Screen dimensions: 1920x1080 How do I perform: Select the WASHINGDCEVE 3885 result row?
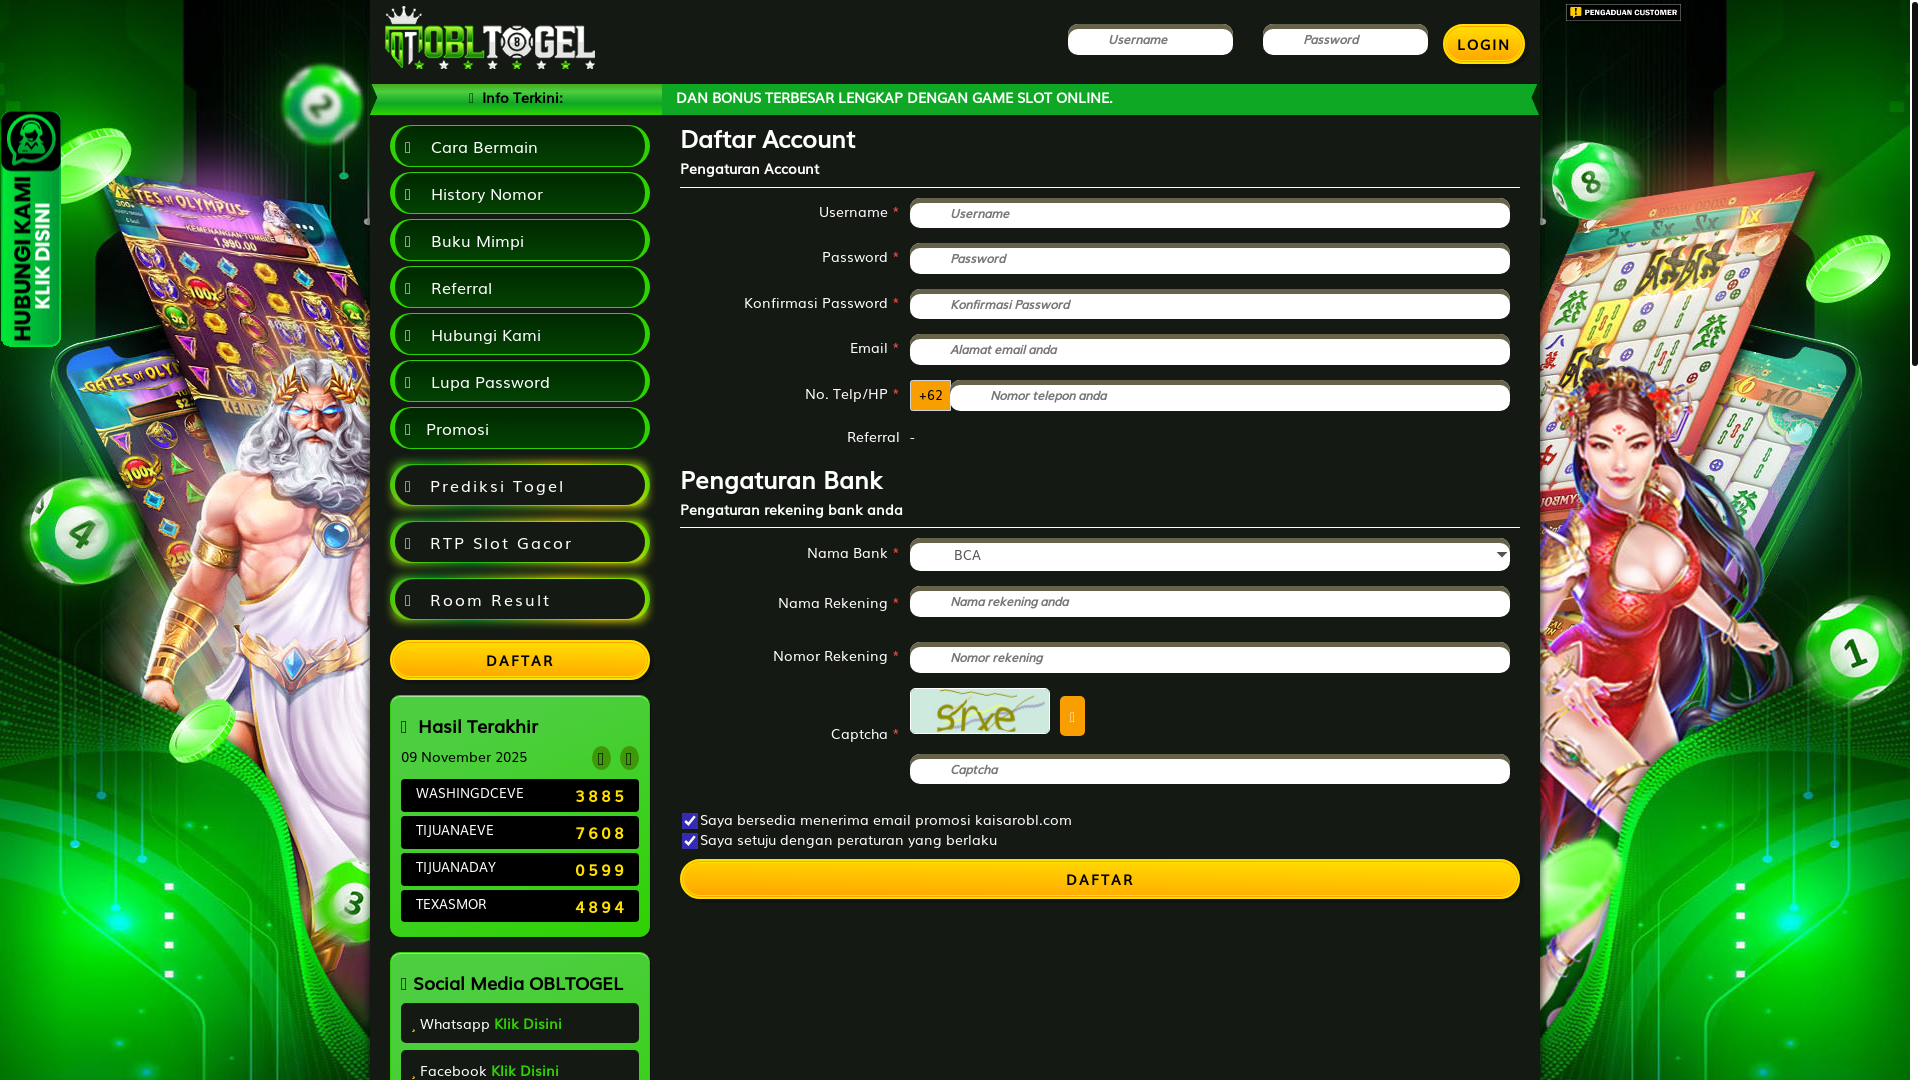pyautogui.click(x=520, y=795)
